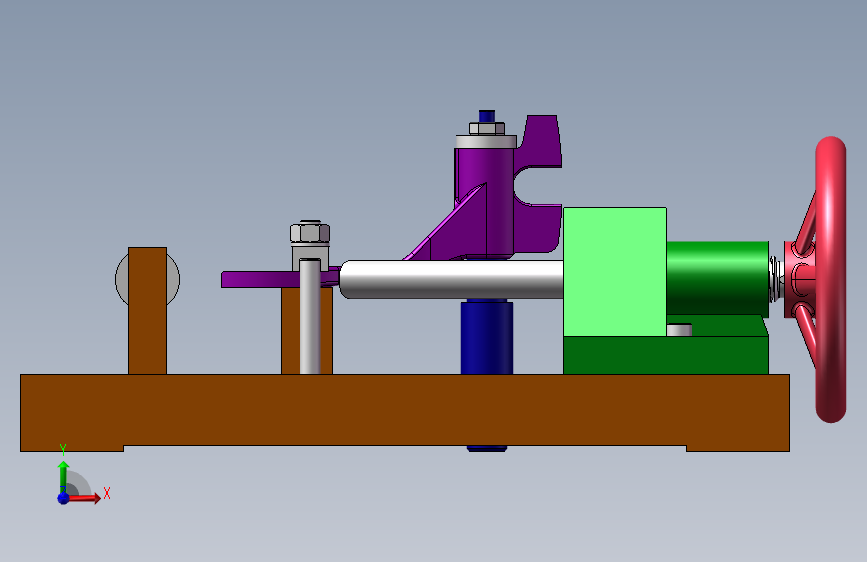Click the silver washer under top nut
Viewport: 867px width, 562px height.
coord(486,141)
